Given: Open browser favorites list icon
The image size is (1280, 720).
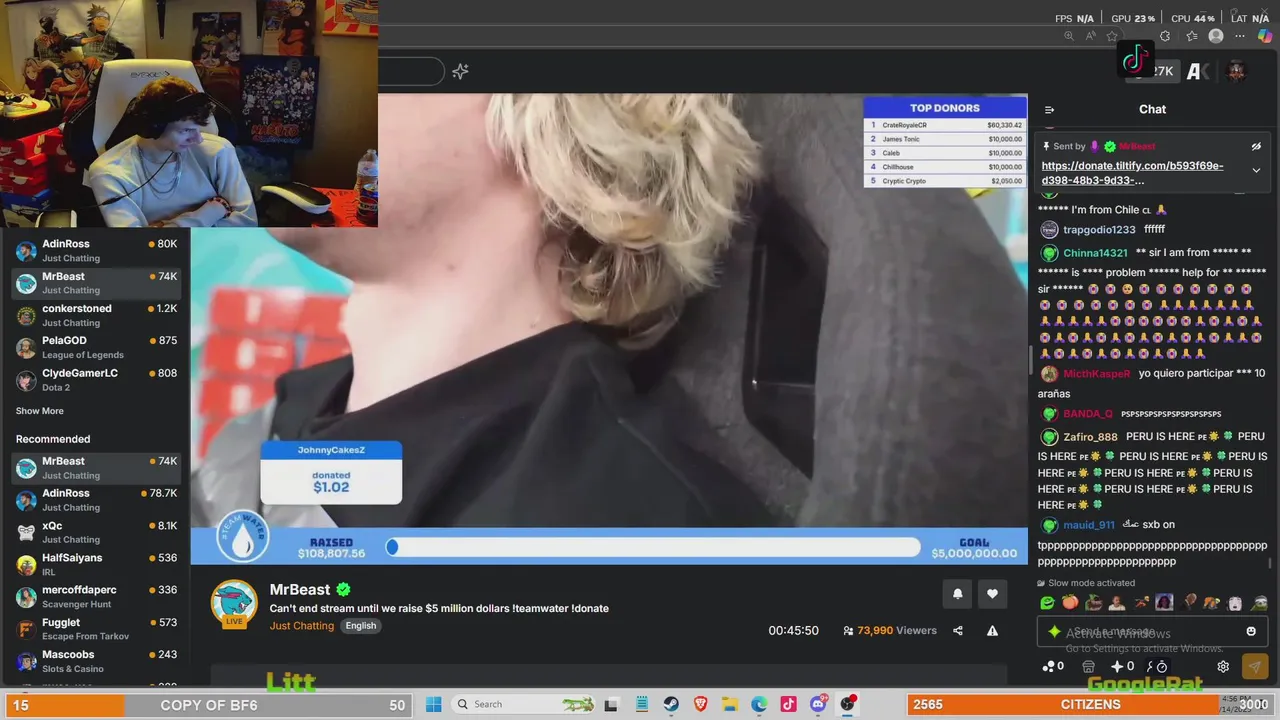Looking at the screenshot, I should coord(1191,36).
